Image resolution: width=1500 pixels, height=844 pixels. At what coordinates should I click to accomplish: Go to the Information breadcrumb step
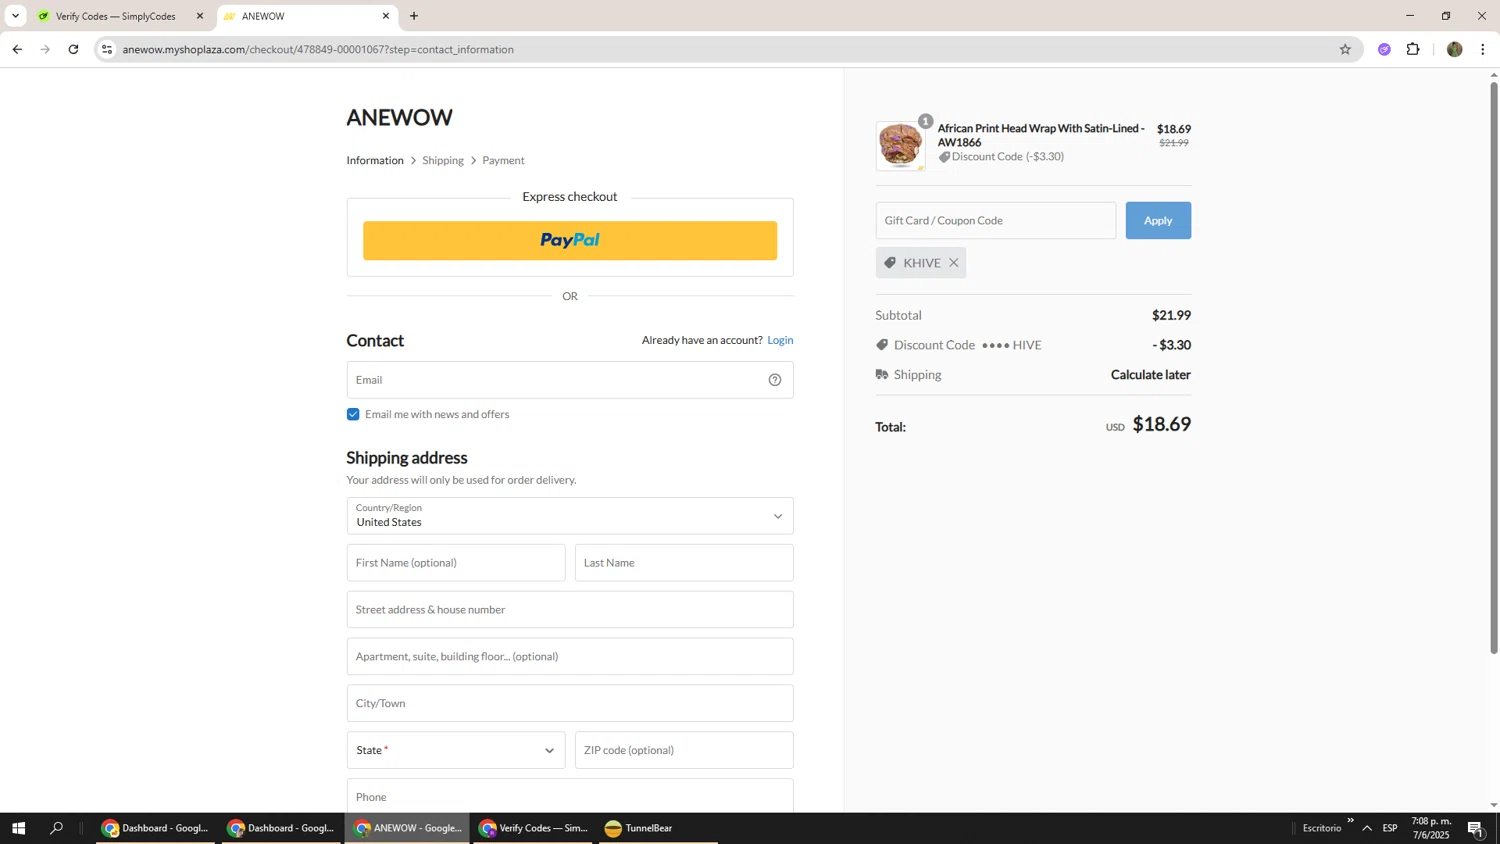375,160
